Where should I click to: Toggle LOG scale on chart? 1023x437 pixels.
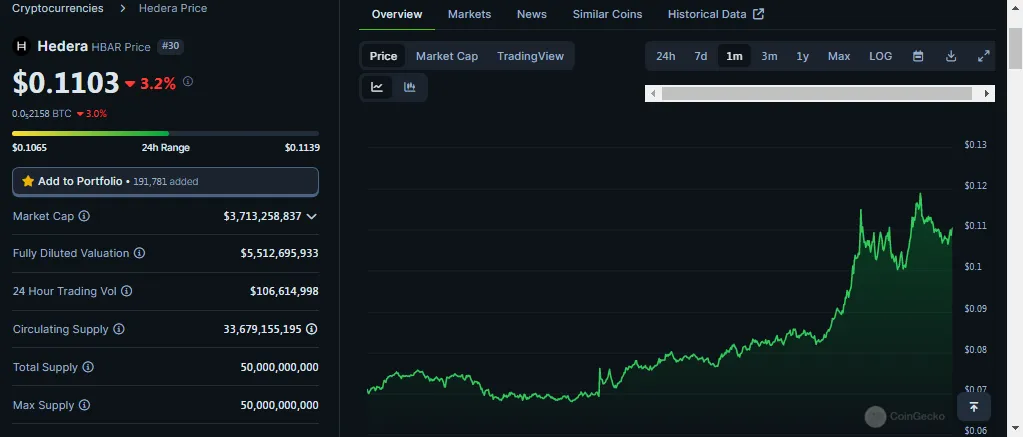[x=881, y=56]
